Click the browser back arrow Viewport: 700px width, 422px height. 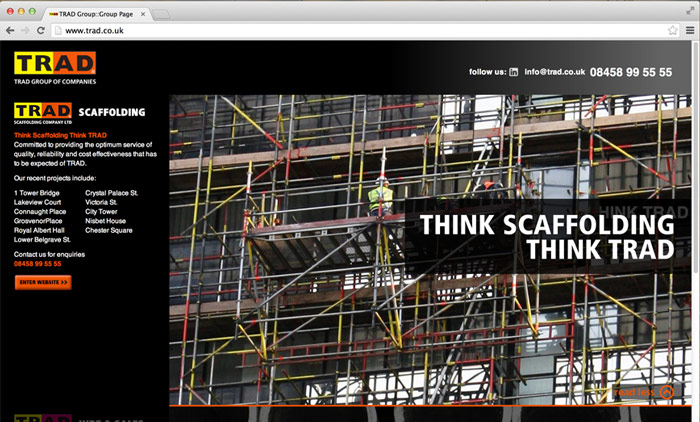(10, 30)
